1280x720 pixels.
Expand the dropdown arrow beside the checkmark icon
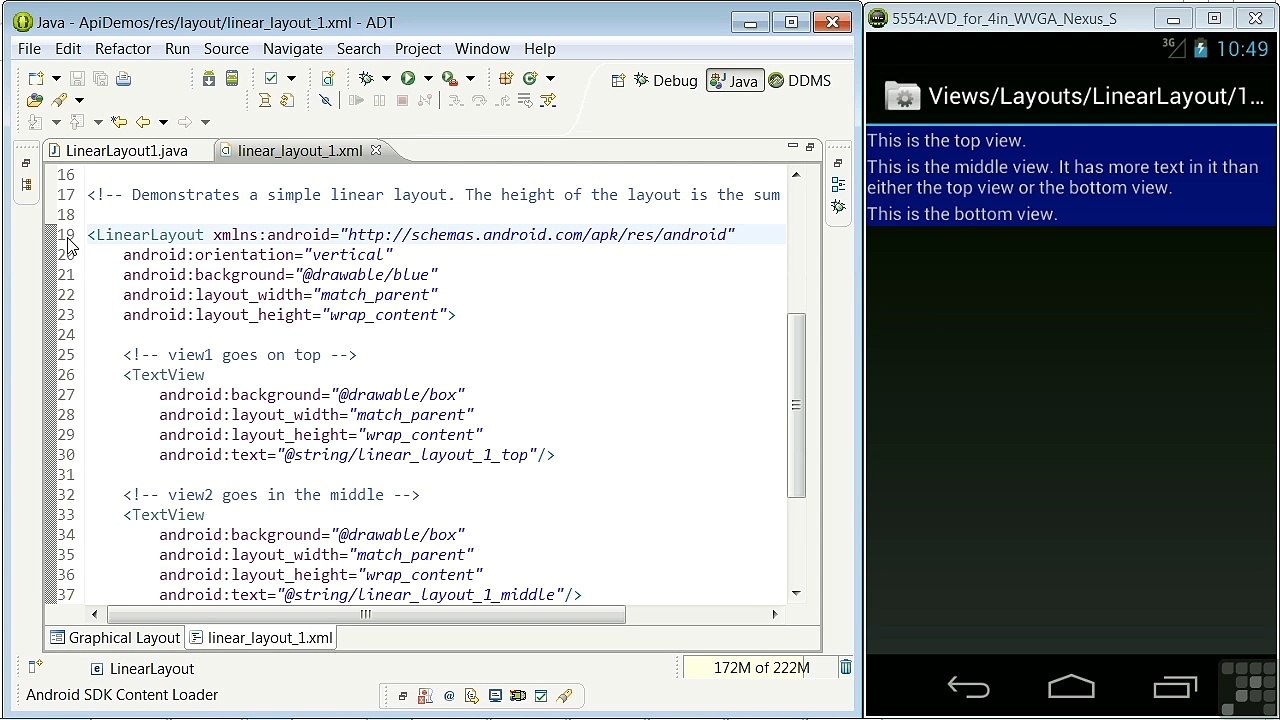coord(291,78)
